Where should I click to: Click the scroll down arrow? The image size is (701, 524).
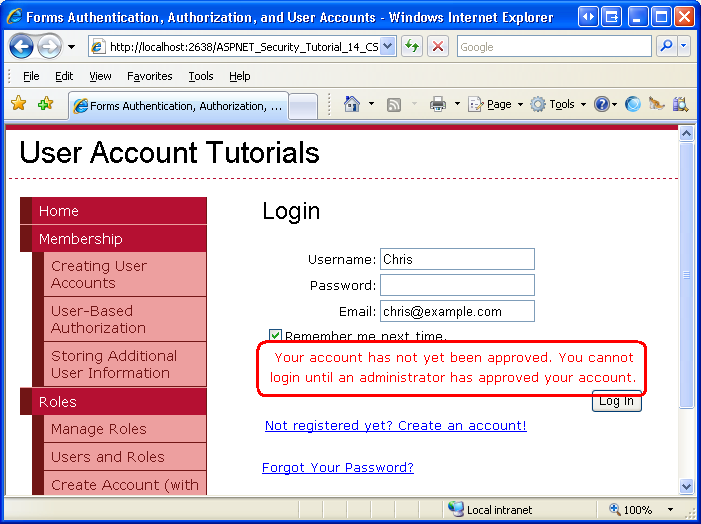(686, 486)
